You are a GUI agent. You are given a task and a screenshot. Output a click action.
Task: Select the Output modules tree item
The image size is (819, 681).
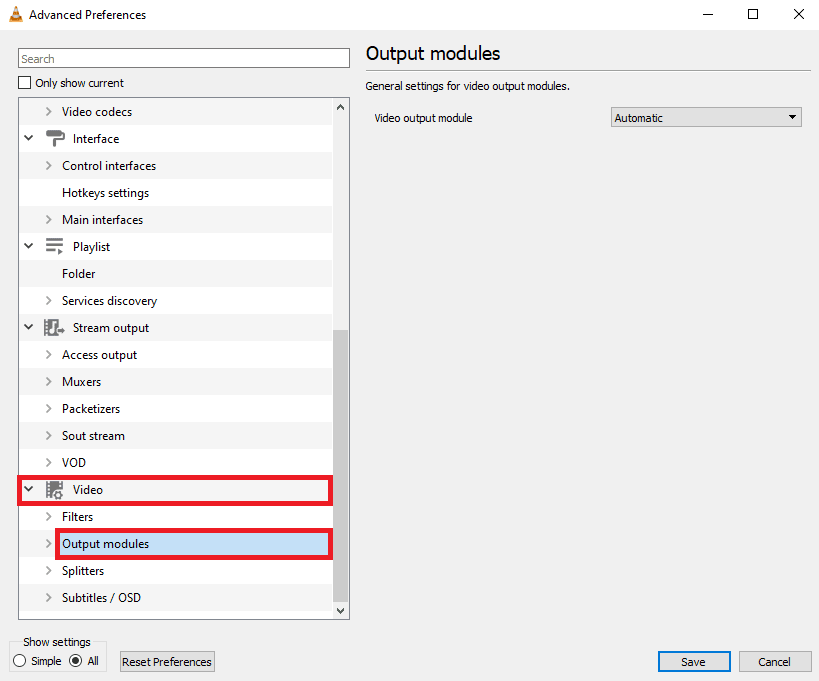pos(106,544)
